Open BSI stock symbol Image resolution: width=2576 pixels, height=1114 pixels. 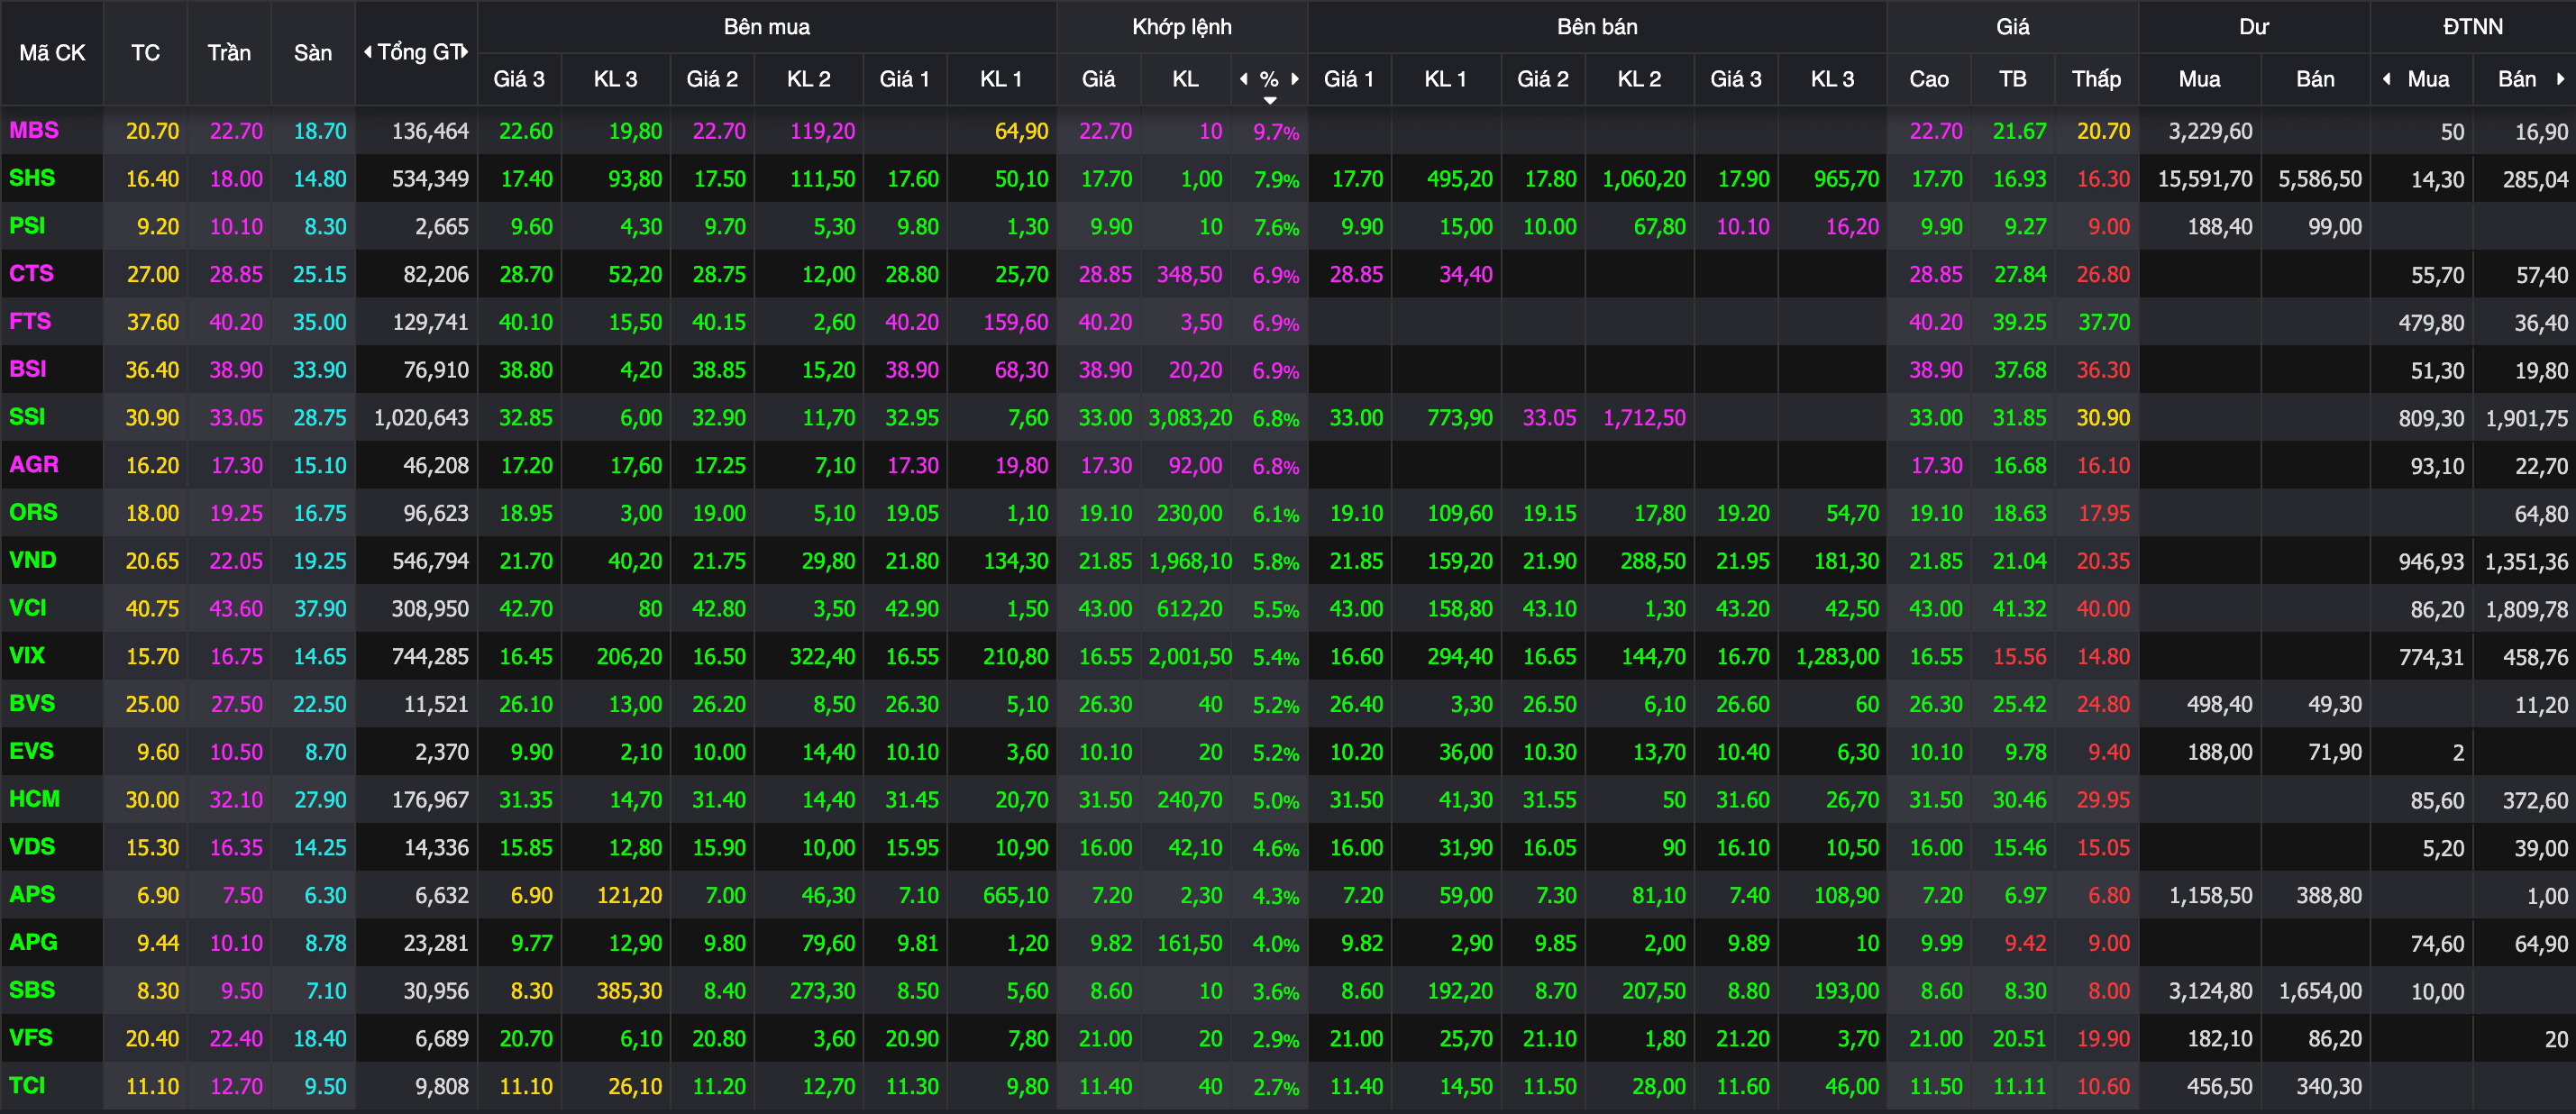coord(28,369)
